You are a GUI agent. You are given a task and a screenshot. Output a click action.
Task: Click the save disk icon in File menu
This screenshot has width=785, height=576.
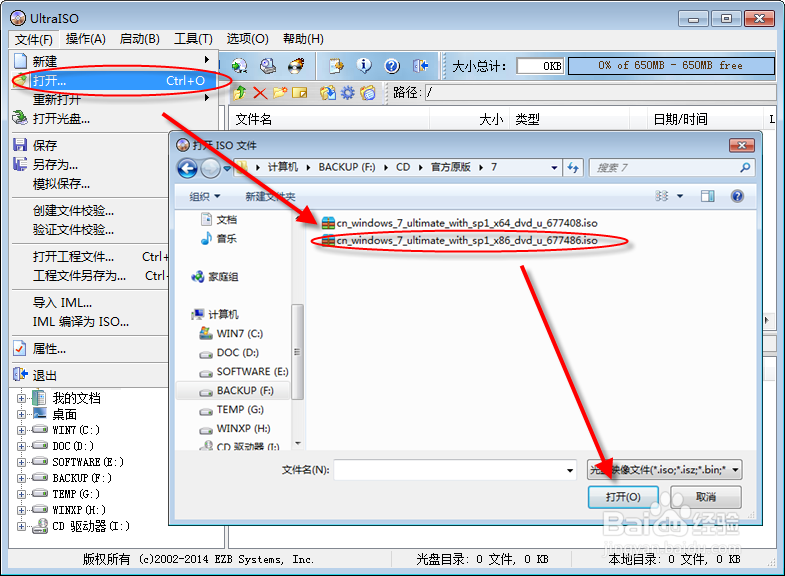(20, 145)
